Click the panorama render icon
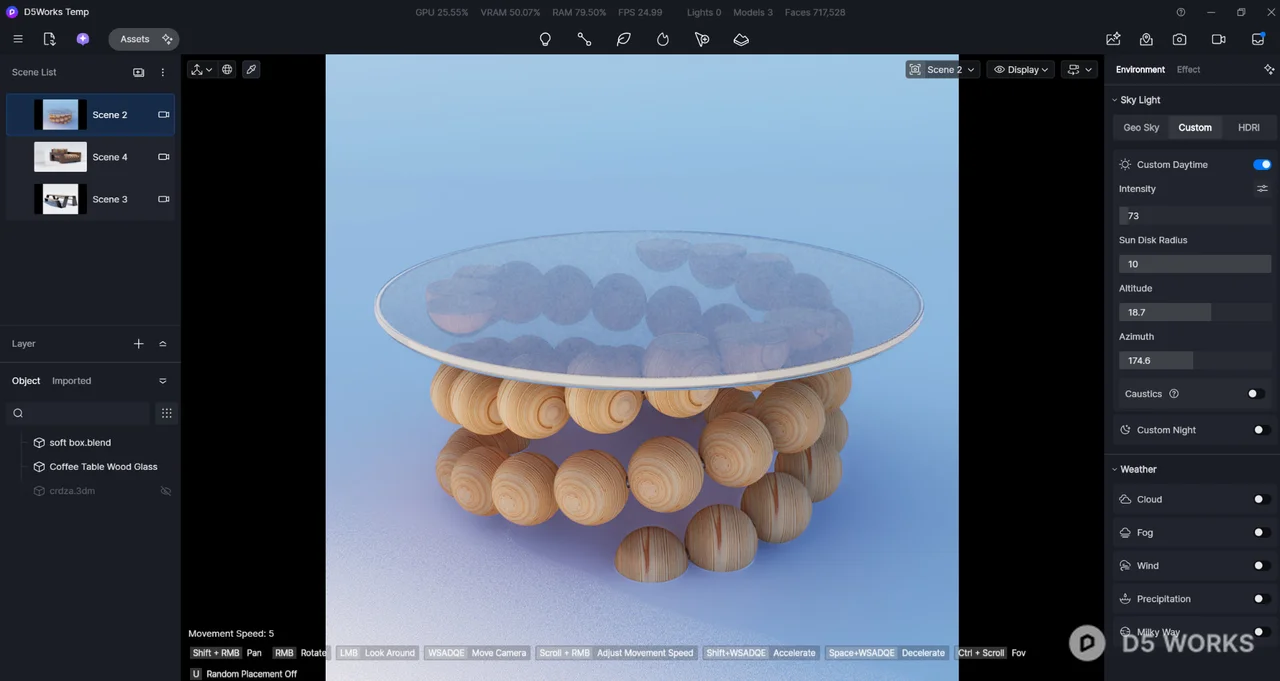 pos(1146,39)
